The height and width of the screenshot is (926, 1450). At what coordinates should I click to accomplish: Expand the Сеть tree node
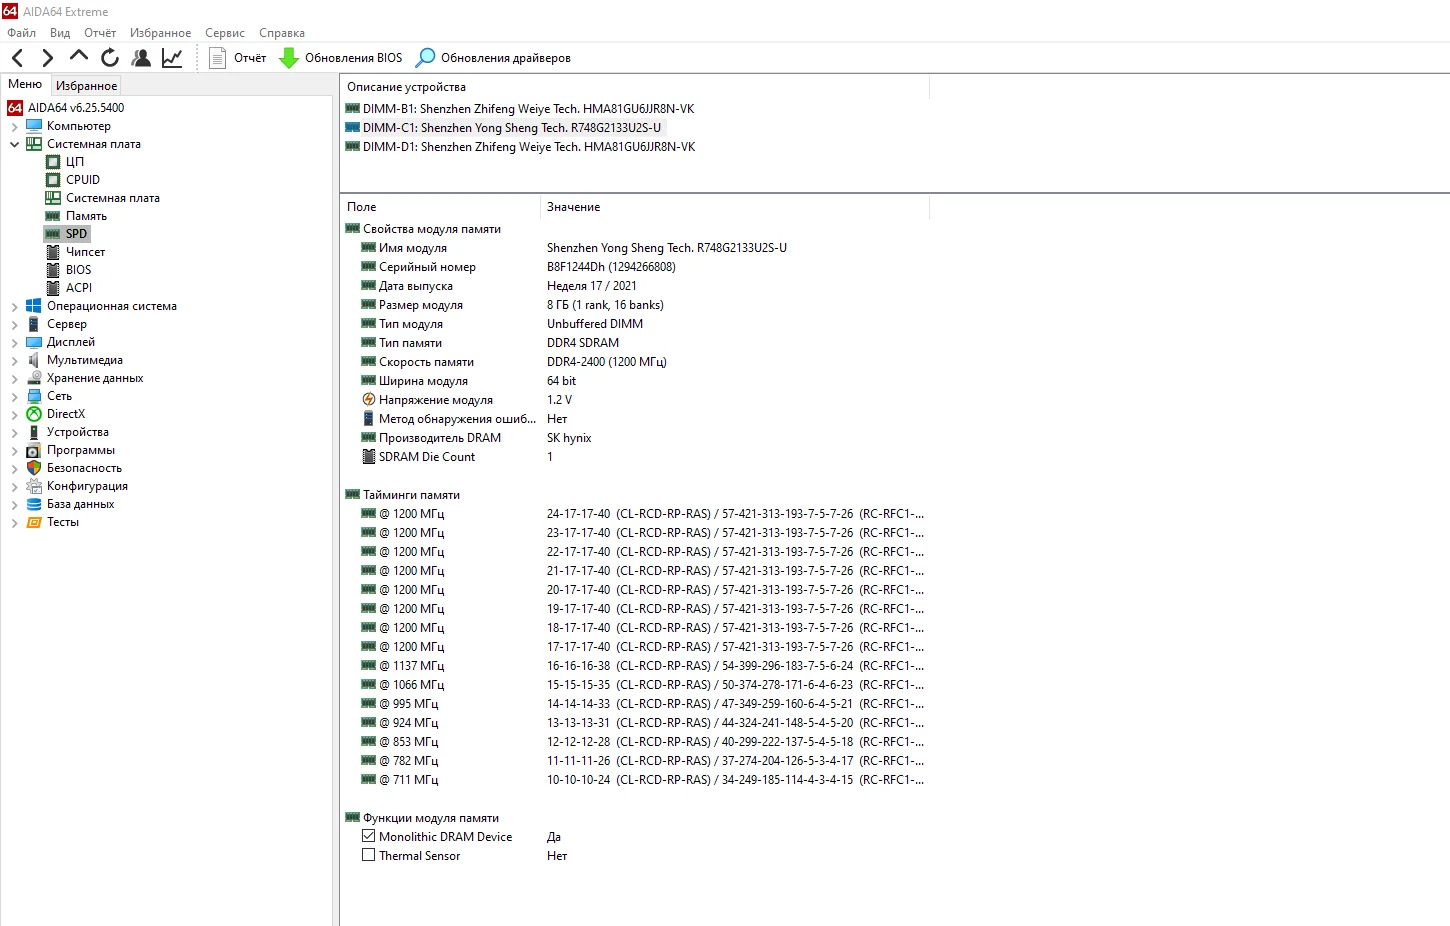[14, 396]
